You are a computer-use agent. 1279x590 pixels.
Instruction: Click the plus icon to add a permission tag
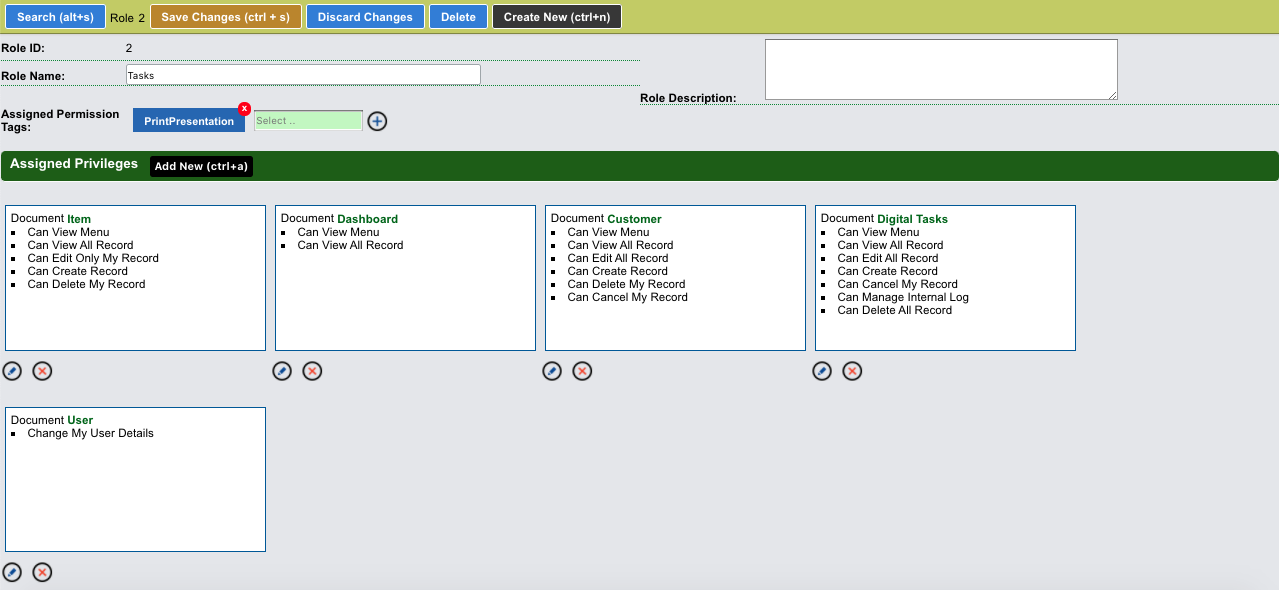pos(377,120)
